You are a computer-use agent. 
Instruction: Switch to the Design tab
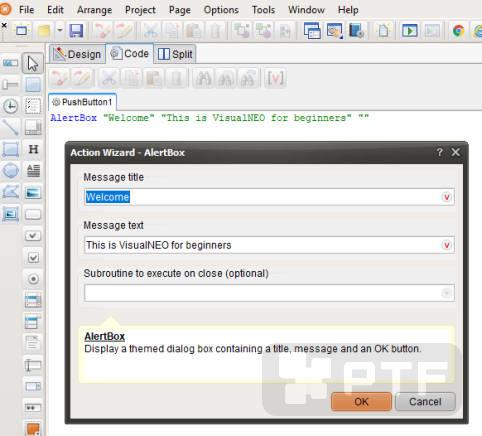(77, 54)
